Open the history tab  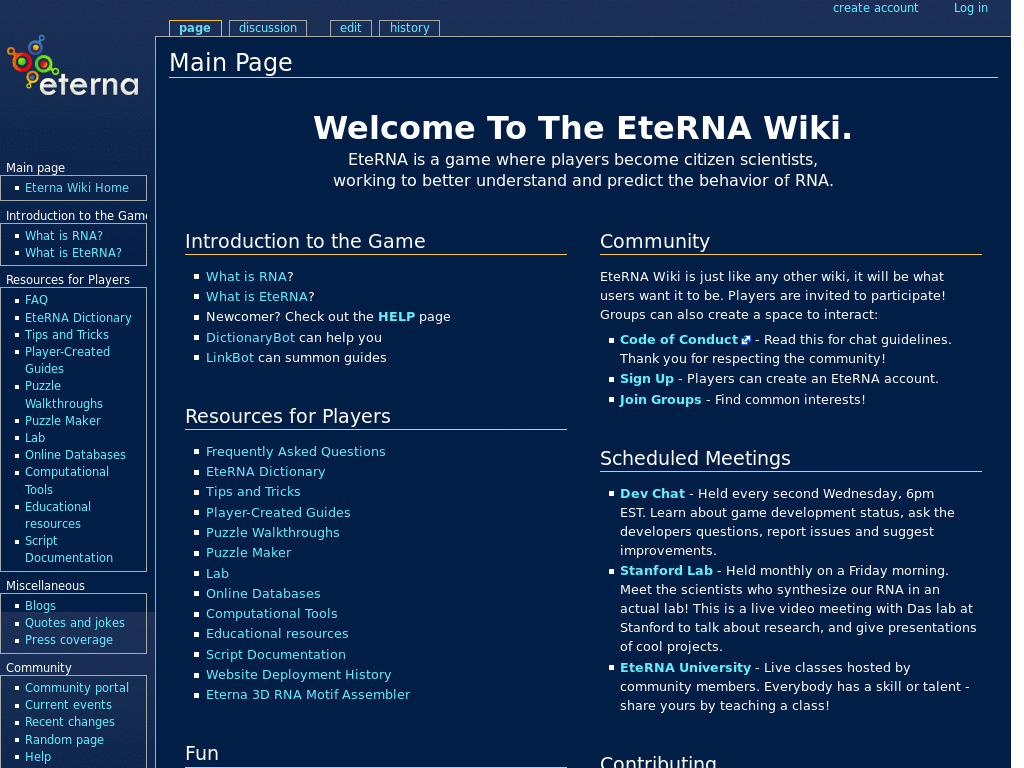point(408,28)
